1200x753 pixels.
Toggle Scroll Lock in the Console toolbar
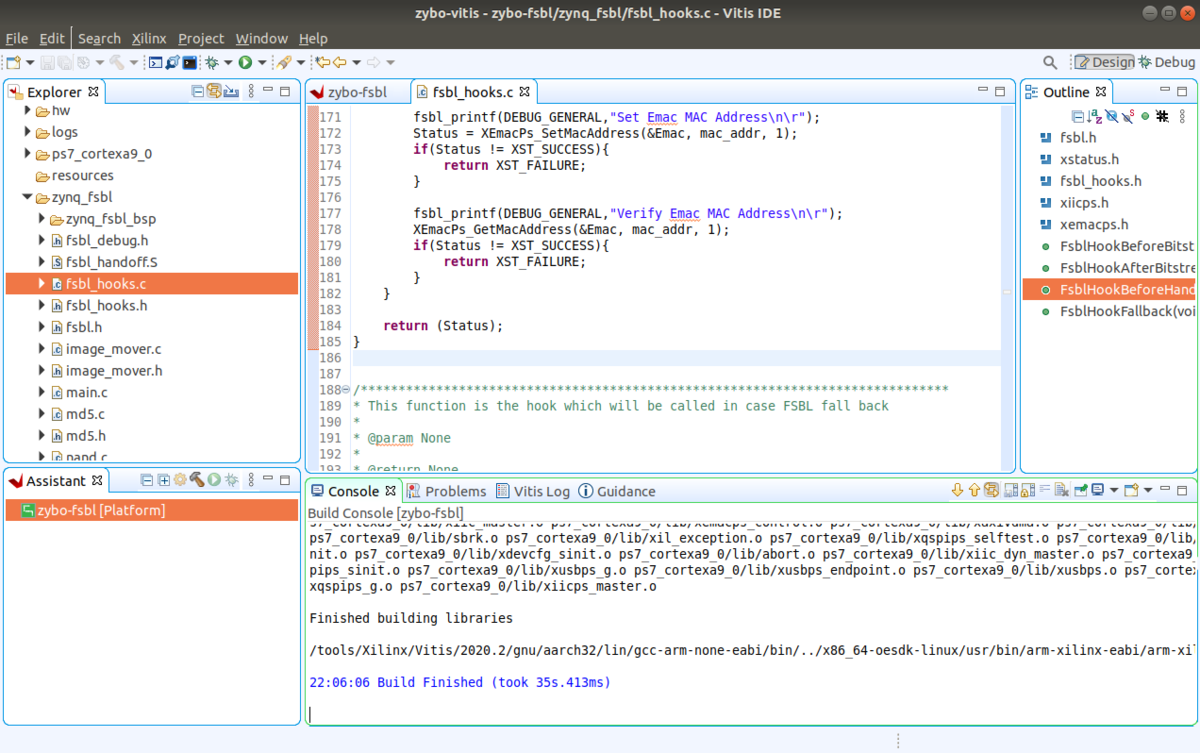[1028, 490]
